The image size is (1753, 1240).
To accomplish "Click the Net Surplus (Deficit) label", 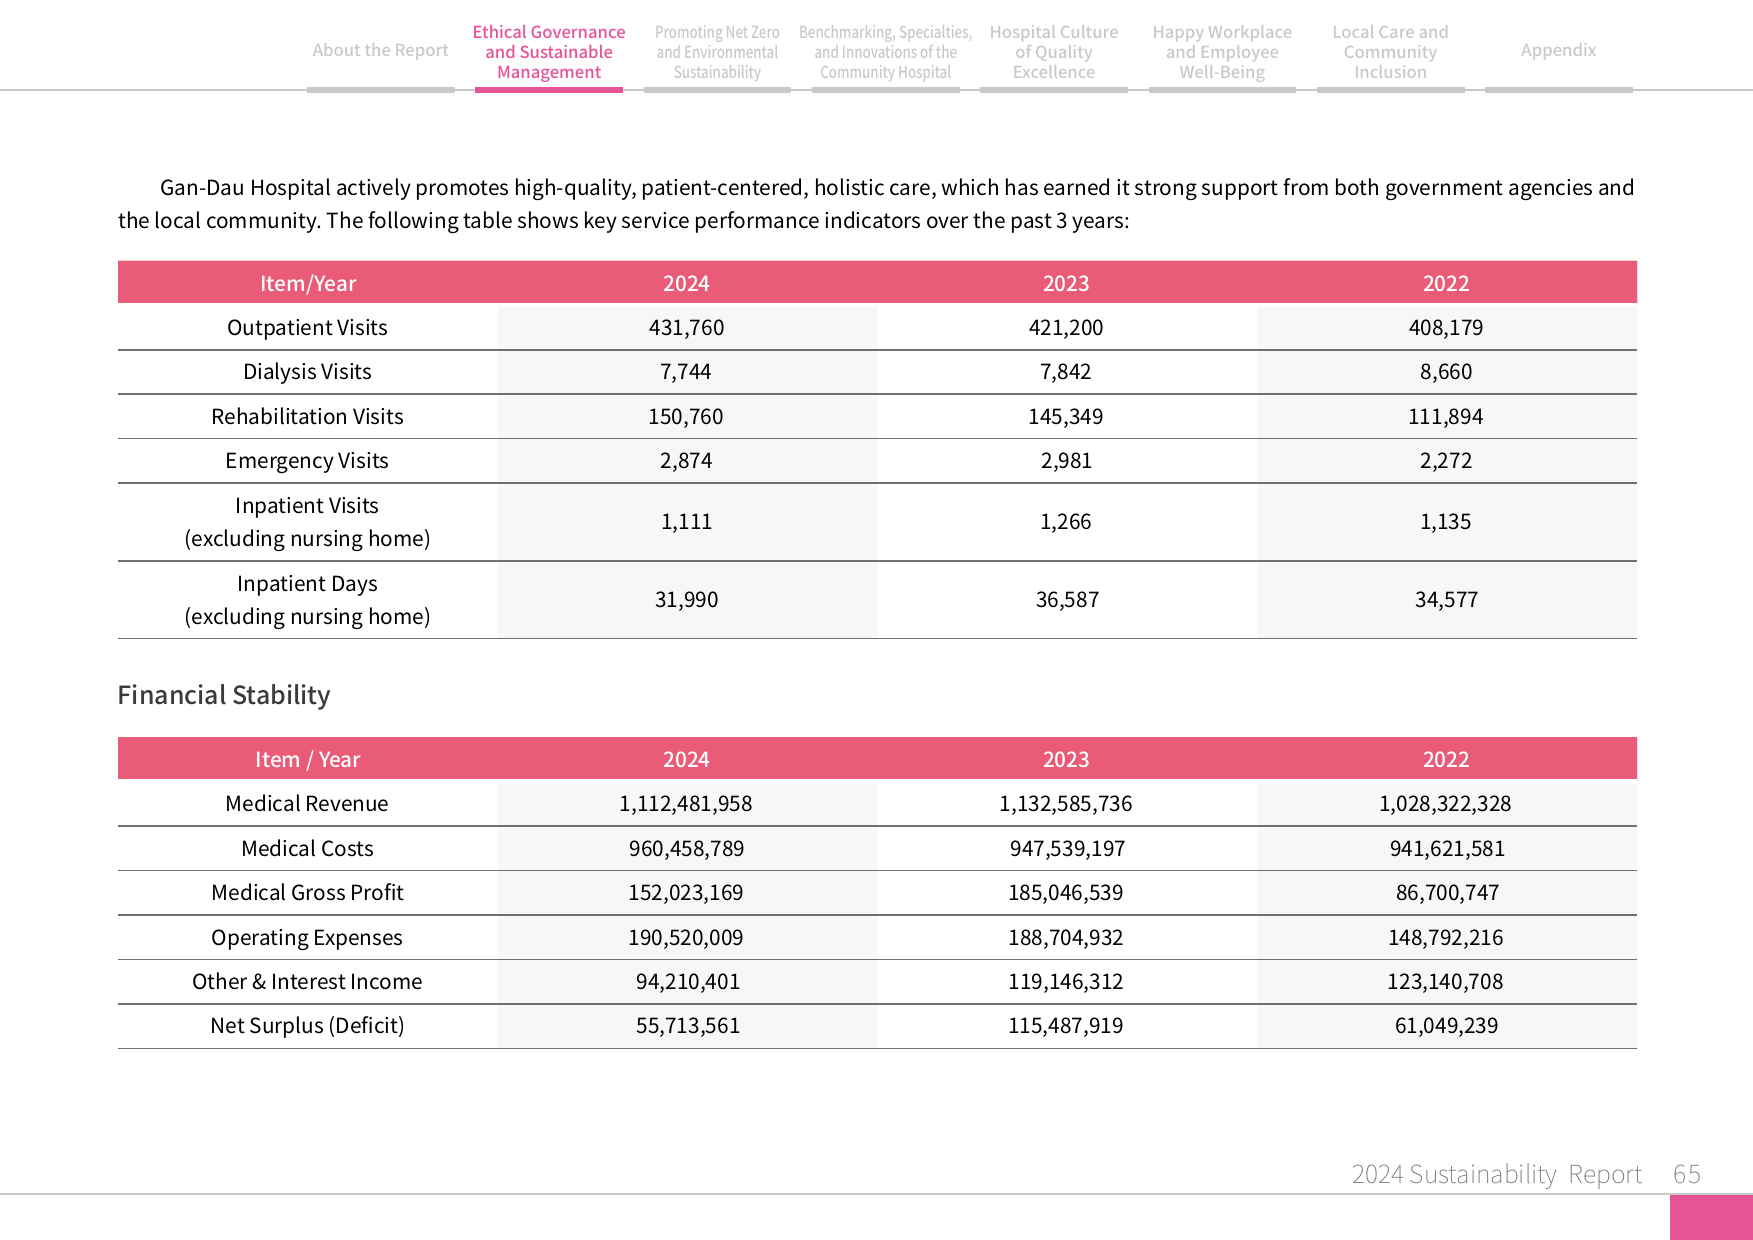I will click(307, 1026).
